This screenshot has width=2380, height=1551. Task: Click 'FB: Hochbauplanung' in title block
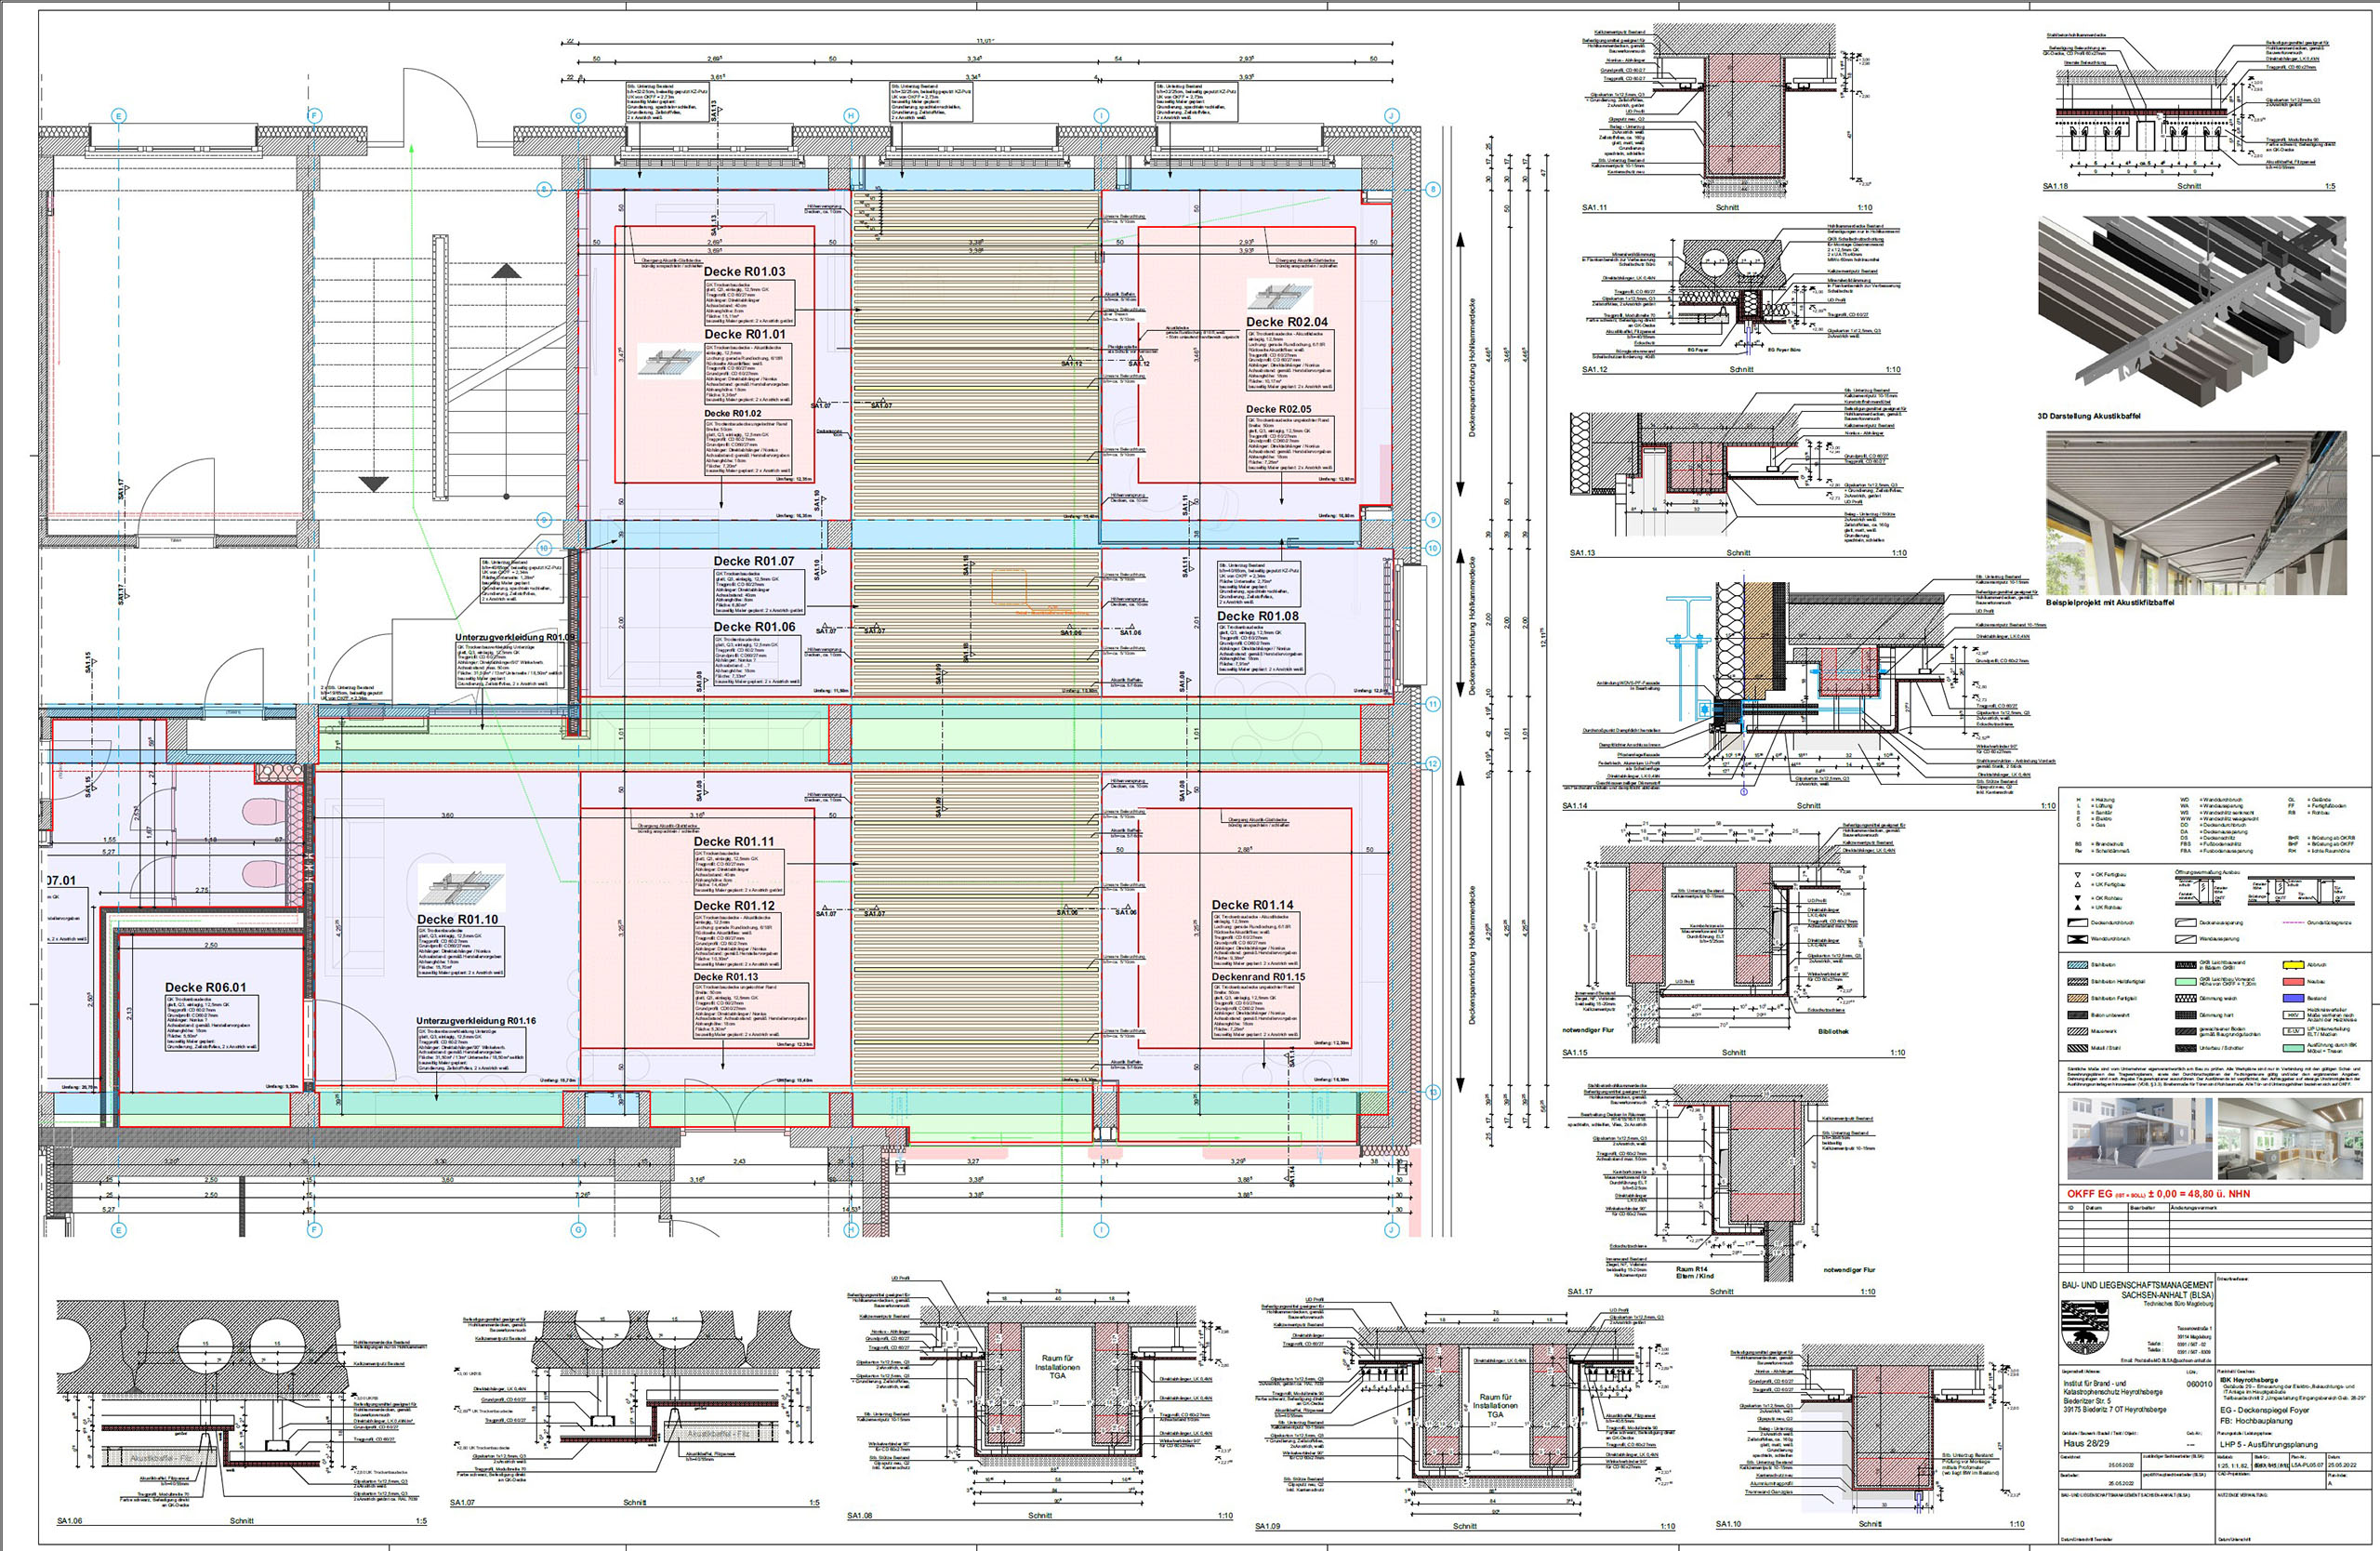[2257, 1422]
